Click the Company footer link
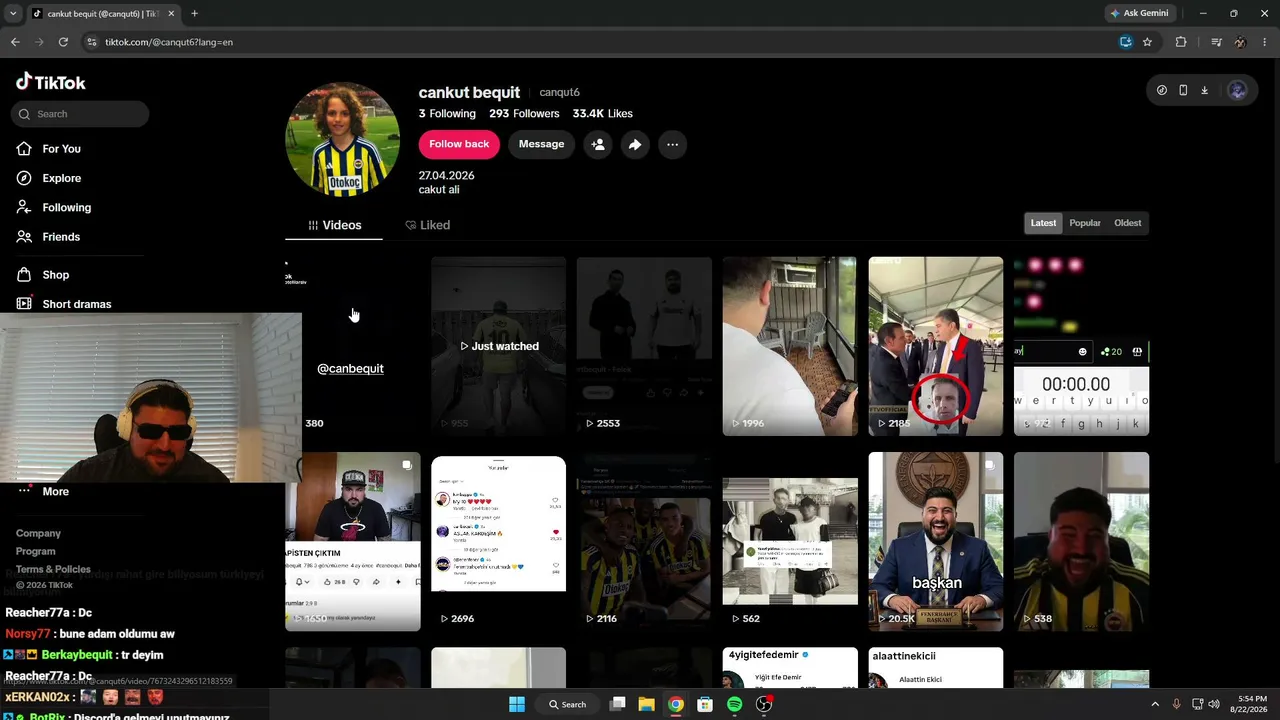 point(38,534)
